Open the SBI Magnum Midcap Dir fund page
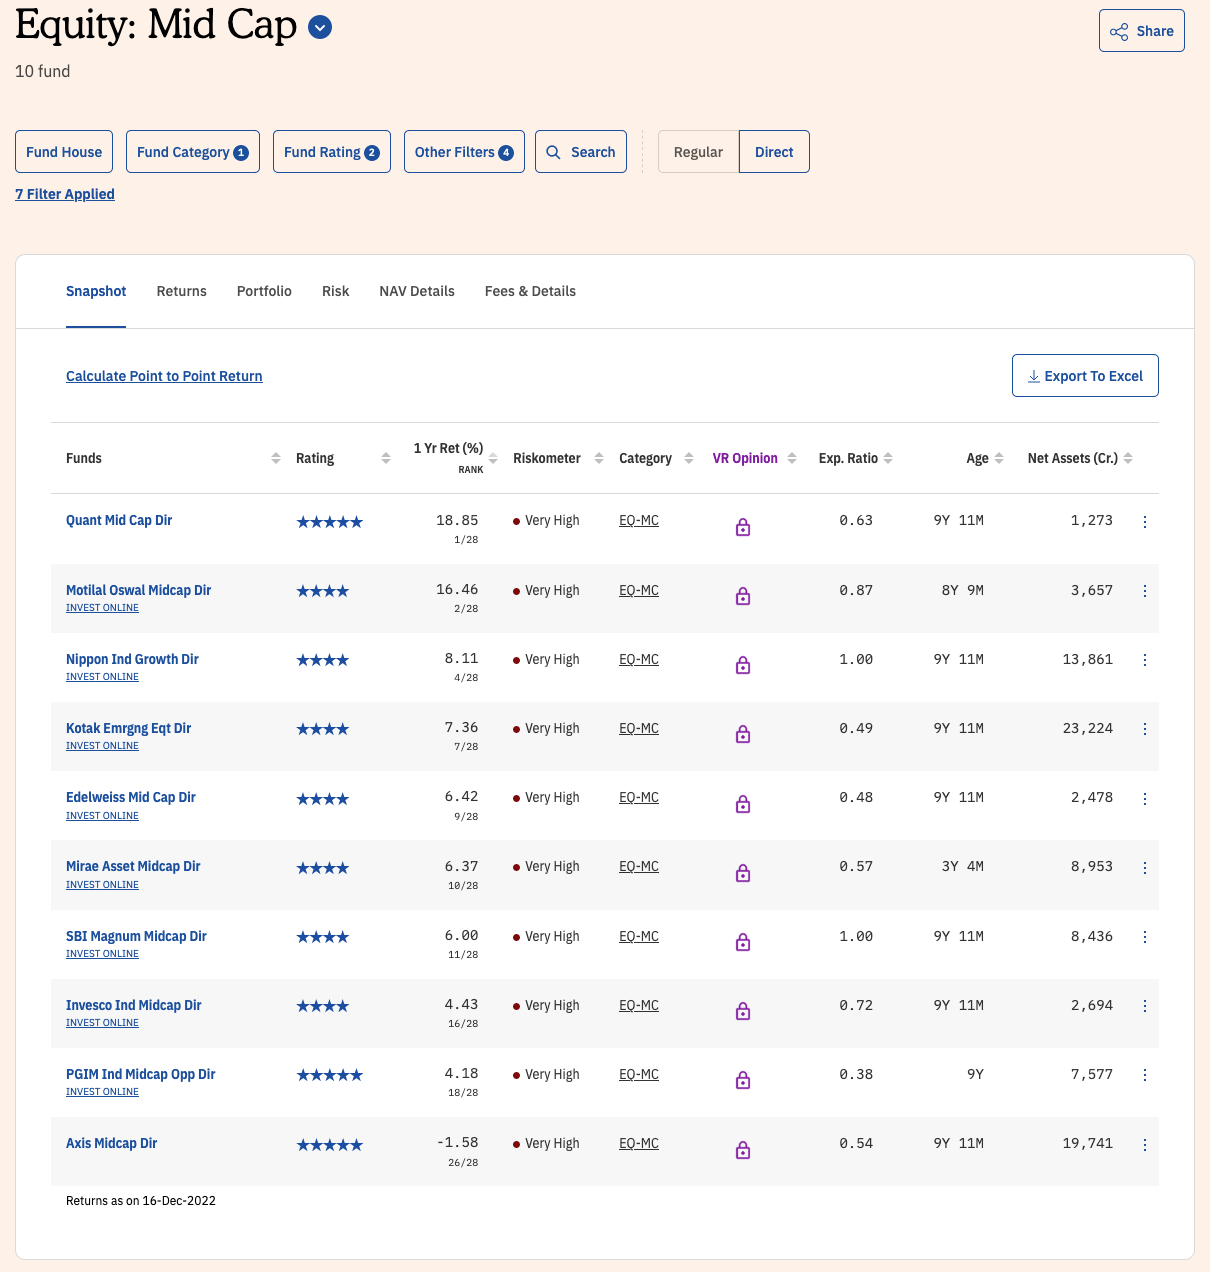 tap(136, 936)
